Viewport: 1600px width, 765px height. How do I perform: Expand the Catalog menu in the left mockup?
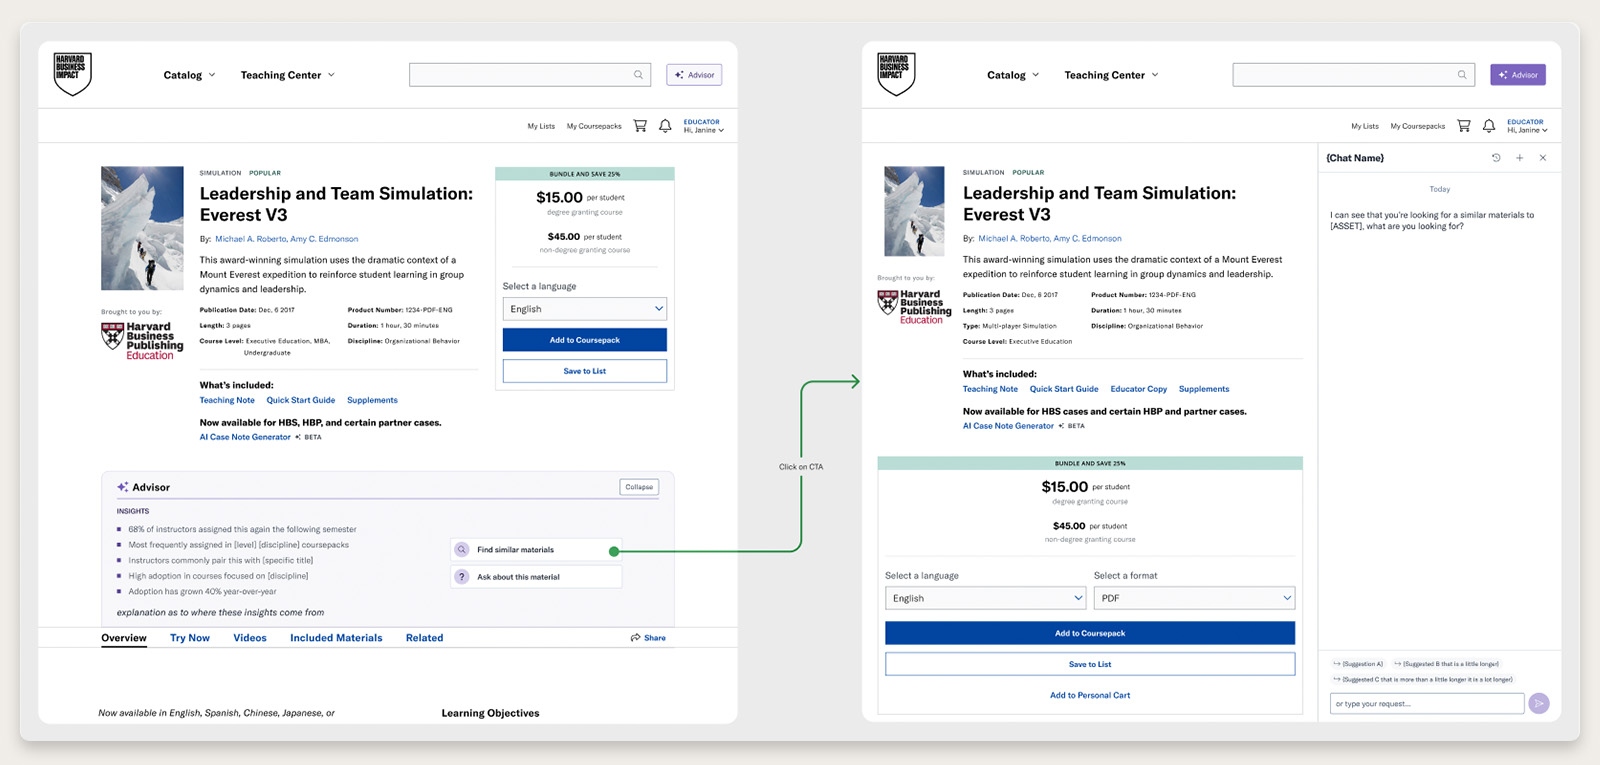click(x=189, y=75)
